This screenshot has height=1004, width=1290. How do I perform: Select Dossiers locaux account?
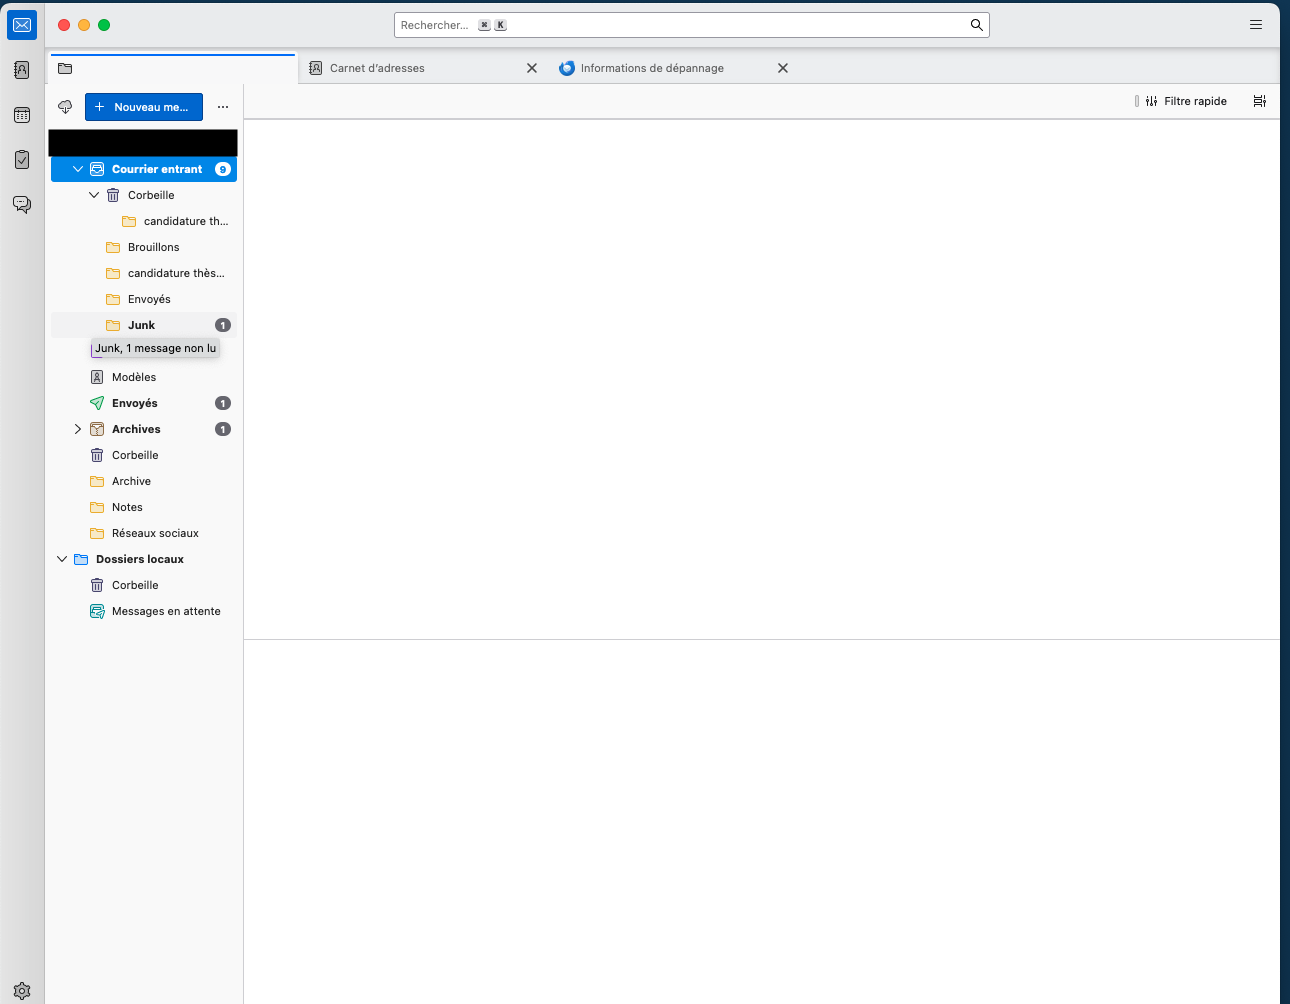coord(144,559)
